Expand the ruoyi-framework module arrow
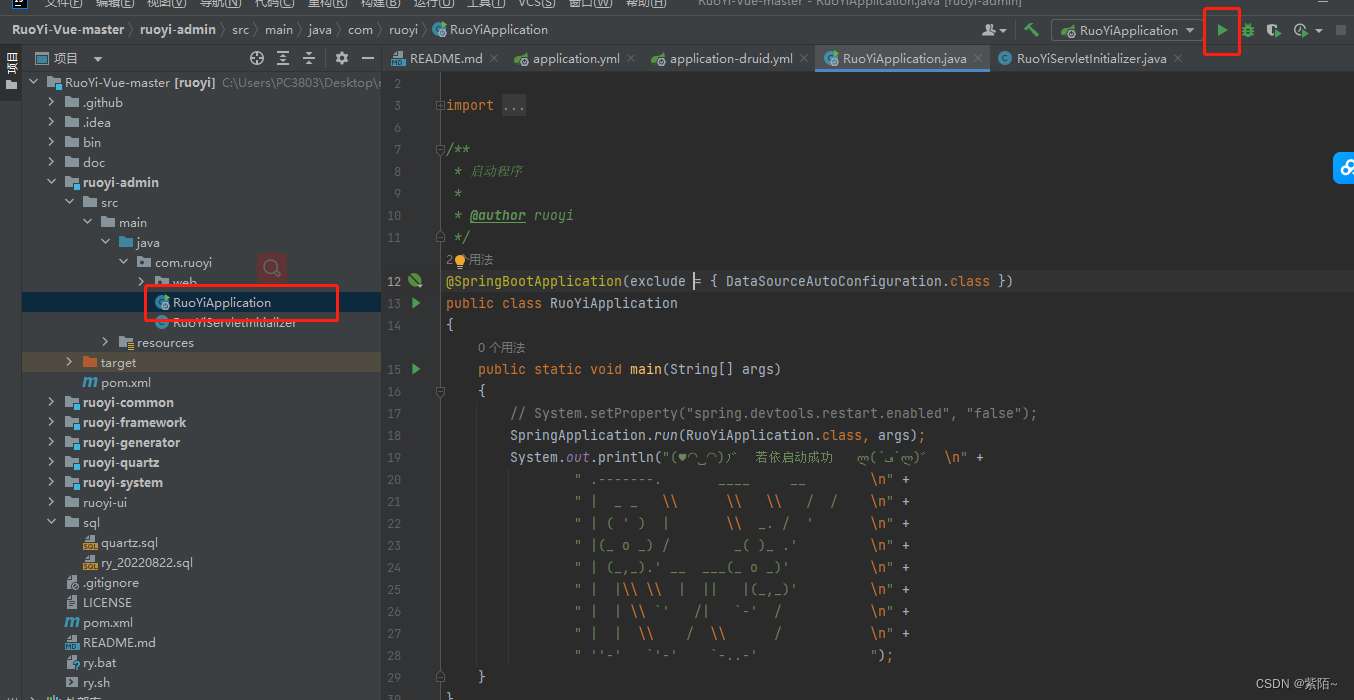The height and width of the screenshot is (700, 1354). pos(52,422)
